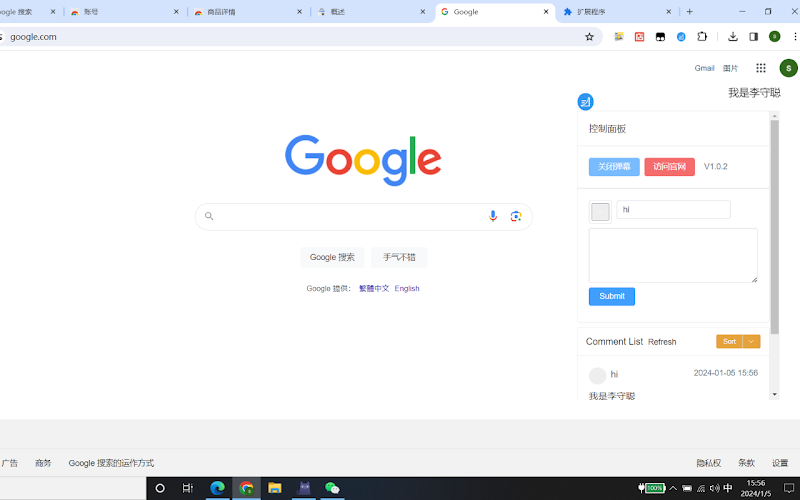The image size is (800, 500).
Task: Open the Sort dropdown arrow in Comment List
Action: pos(752,341)
